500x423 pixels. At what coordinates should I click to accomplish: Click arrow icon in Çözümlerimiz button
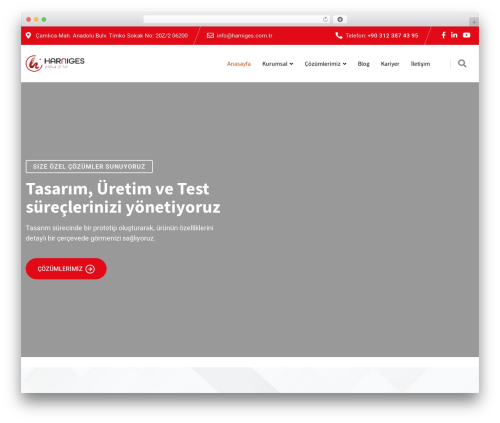click(90, 269)
